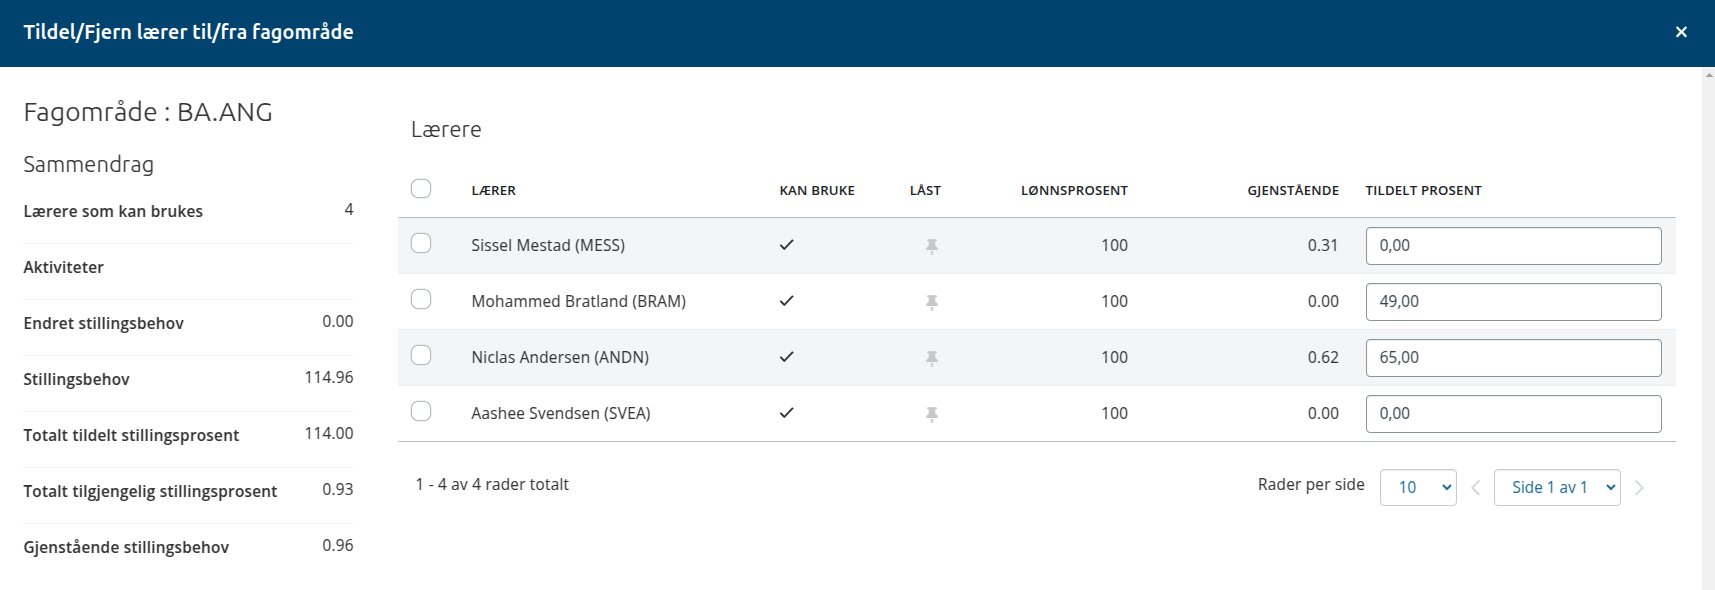Viewport: 1715px width, 590px height.
Task: Edit Tildelt prosent field for Niclas Andersen
Action: point(1513,358)
